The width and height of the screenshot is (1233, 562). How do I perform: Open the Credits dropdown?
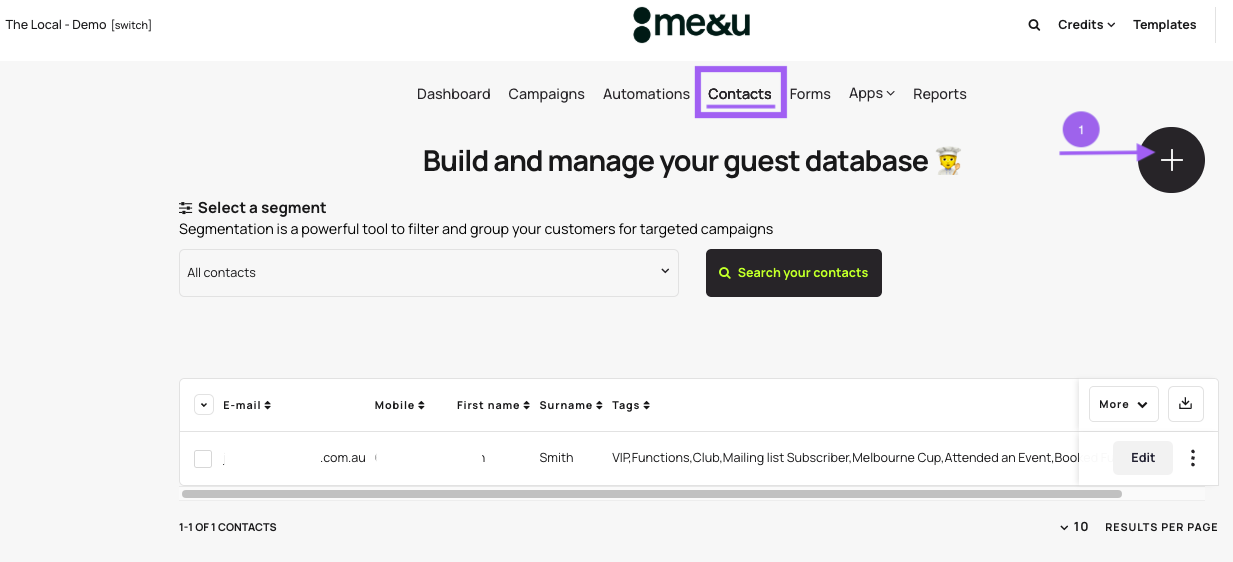tap(1086, 25)
